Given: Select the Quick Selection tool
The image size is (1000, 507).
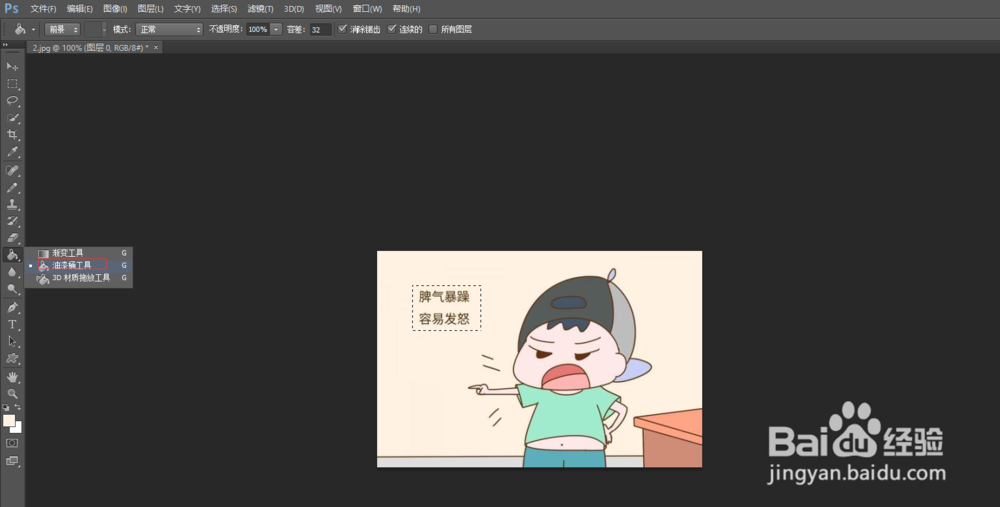Looking at the screenshot, I should coord(12,118).
